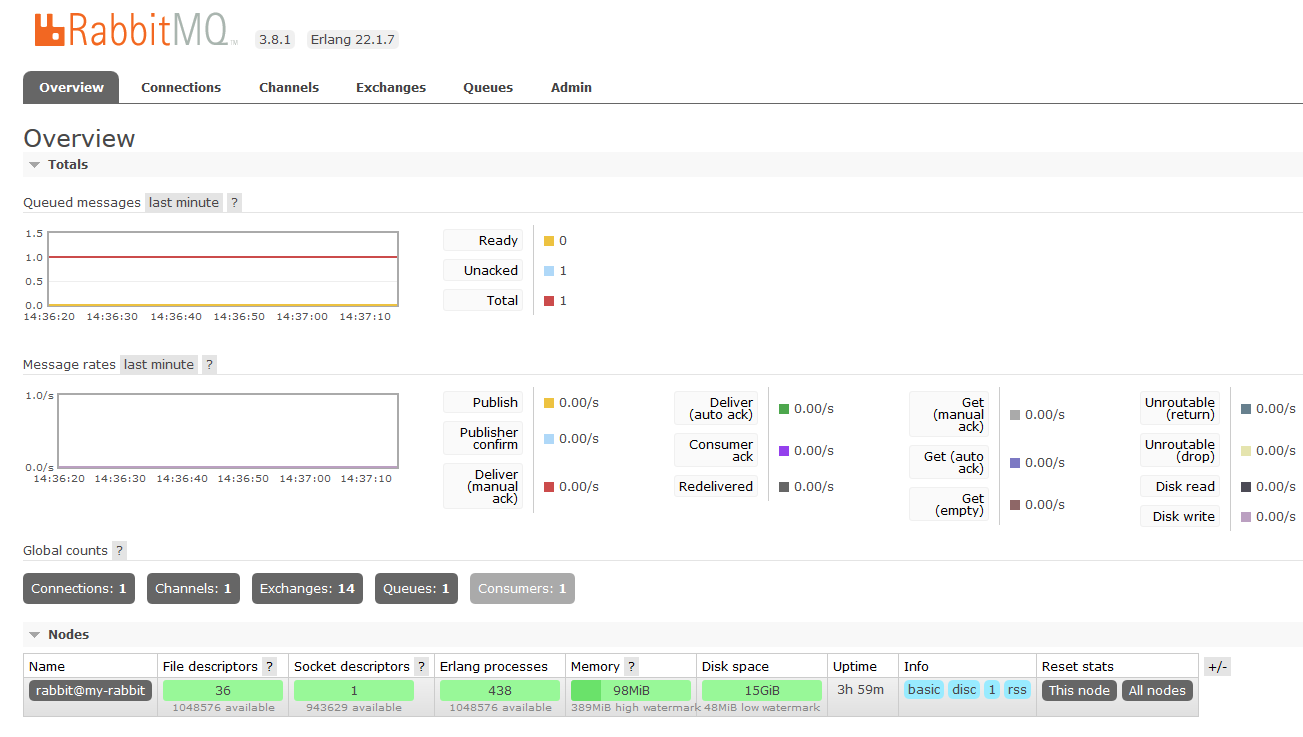Click File descriptors help question mark

click(269, 666)
